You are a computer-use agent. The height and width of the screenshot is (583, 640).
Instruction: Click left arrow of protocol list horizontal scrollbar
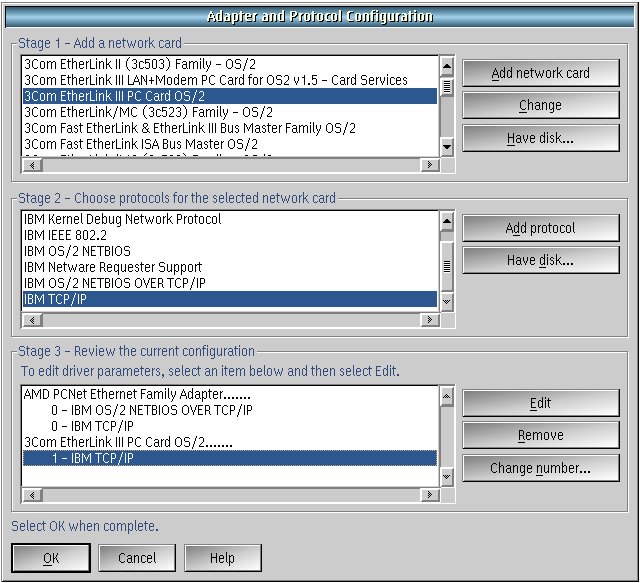(32, 320)
